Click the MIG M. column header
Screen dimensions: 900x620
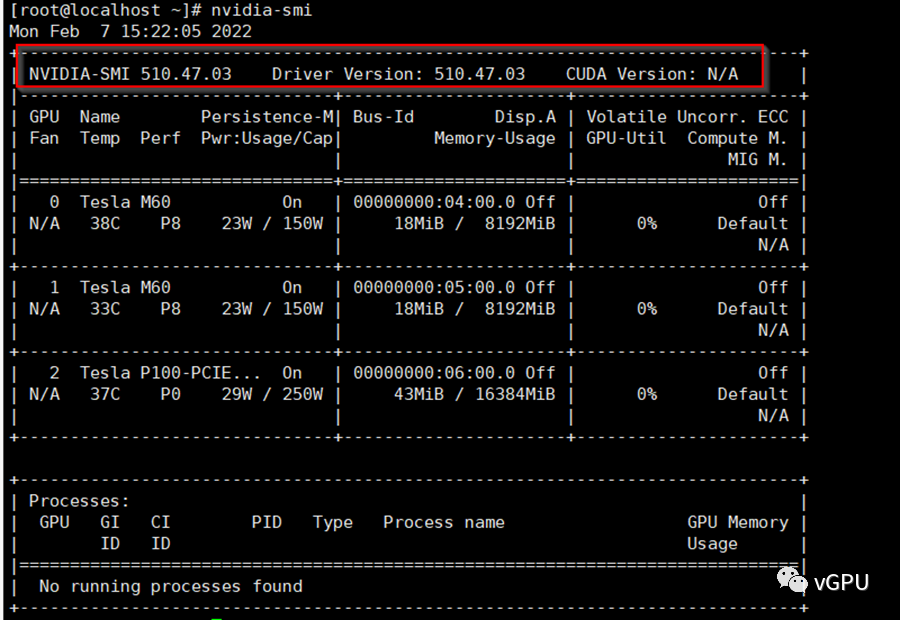(x=757, y=159)
